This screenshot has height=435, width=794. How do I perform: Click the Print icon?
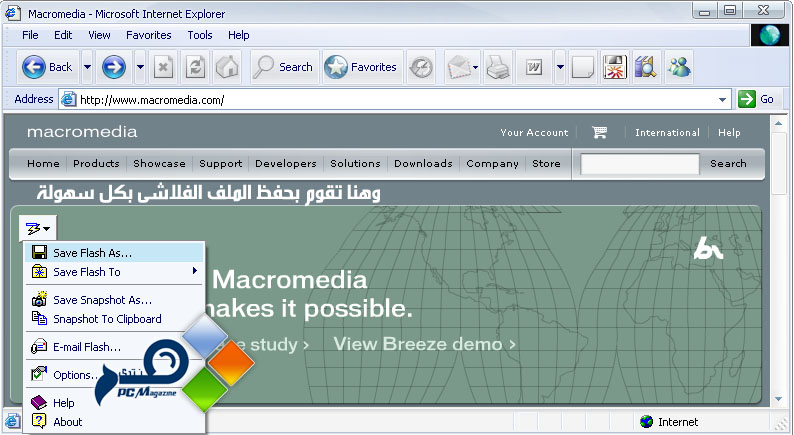[498, 67]
